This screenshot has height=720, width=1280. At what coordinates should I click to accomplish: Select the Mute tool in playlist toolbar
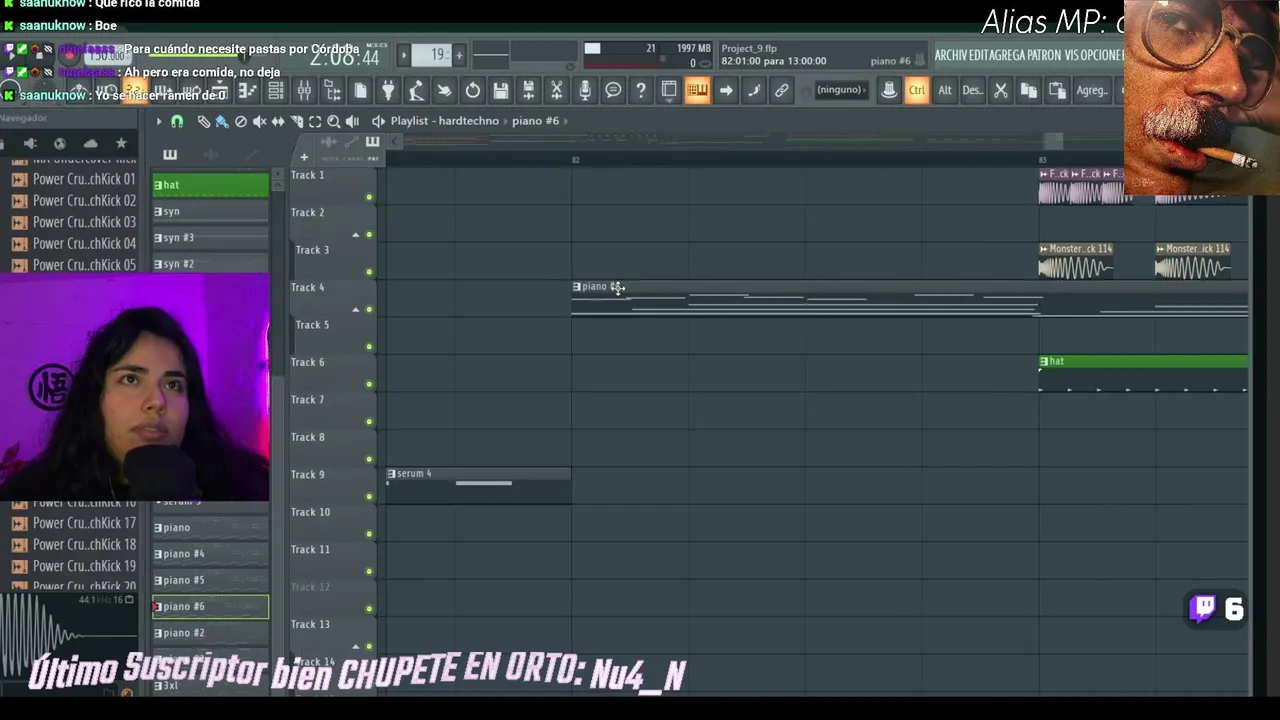click(259, 121)
